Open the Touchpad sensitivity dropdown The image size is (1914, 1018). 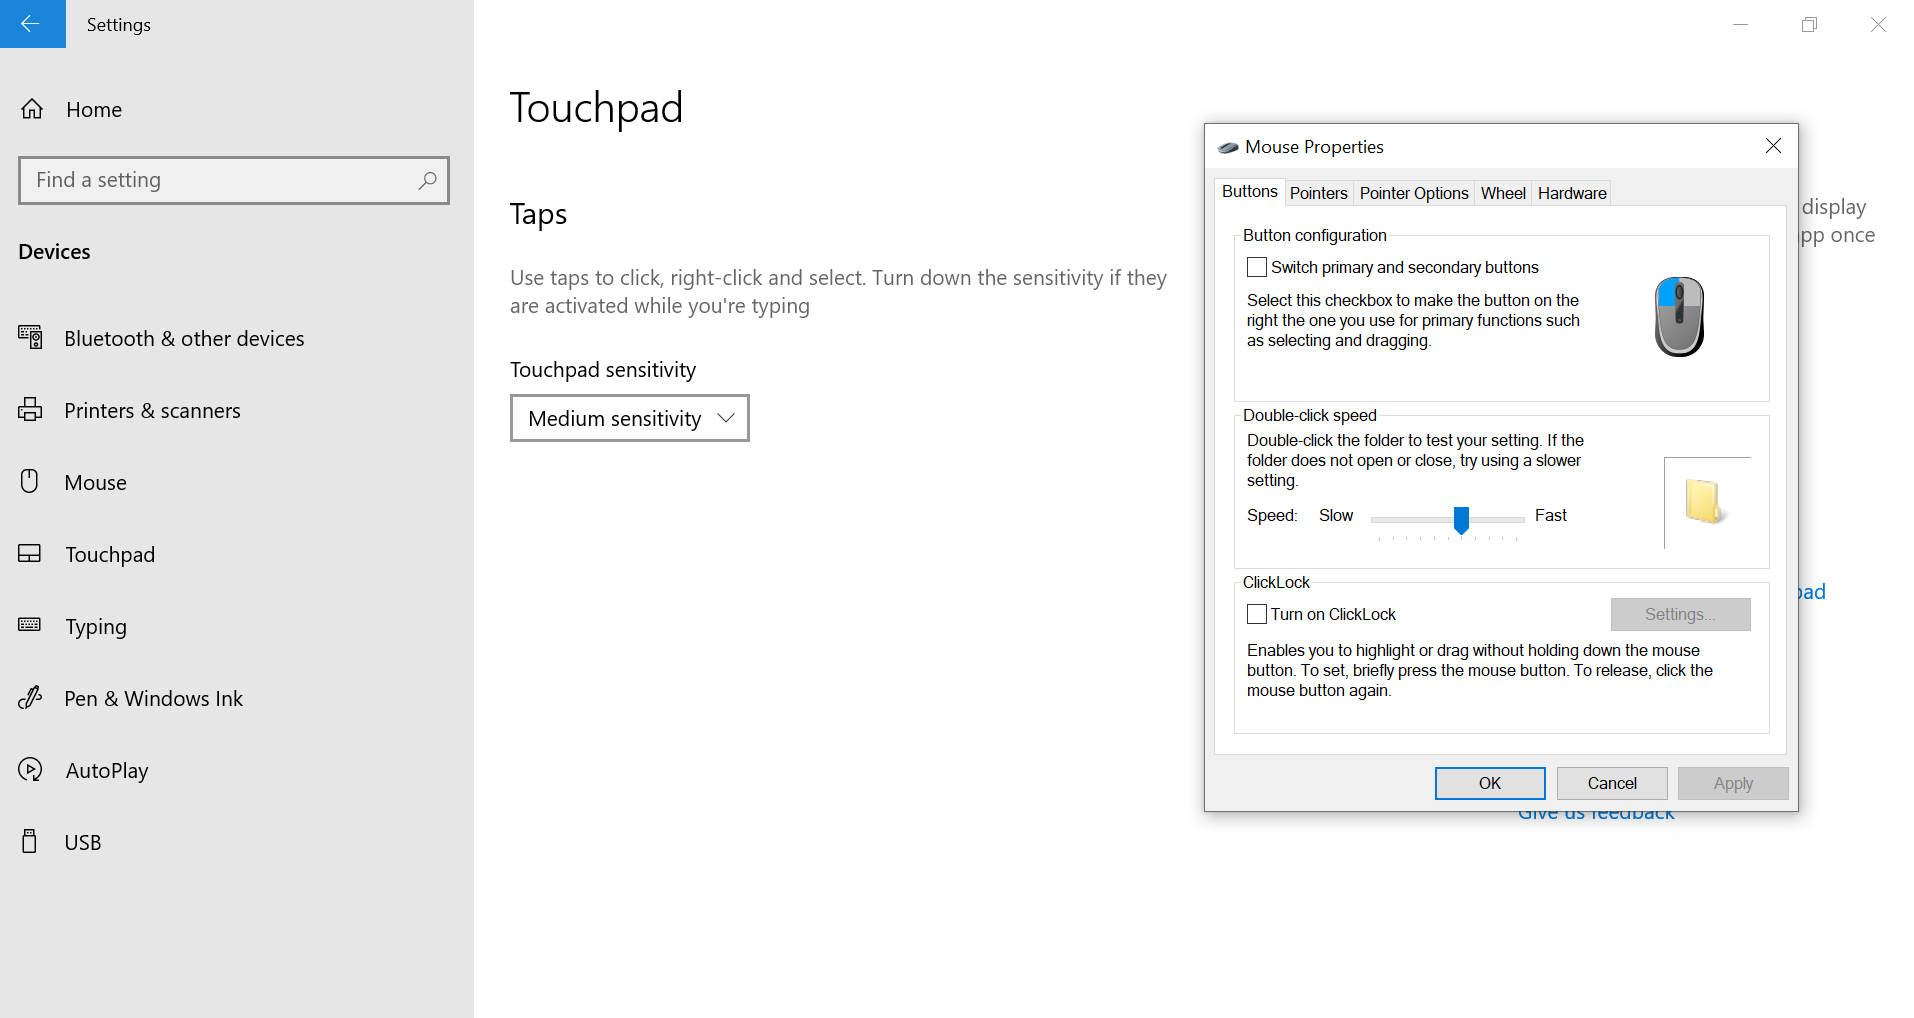(x=630, y=418)
